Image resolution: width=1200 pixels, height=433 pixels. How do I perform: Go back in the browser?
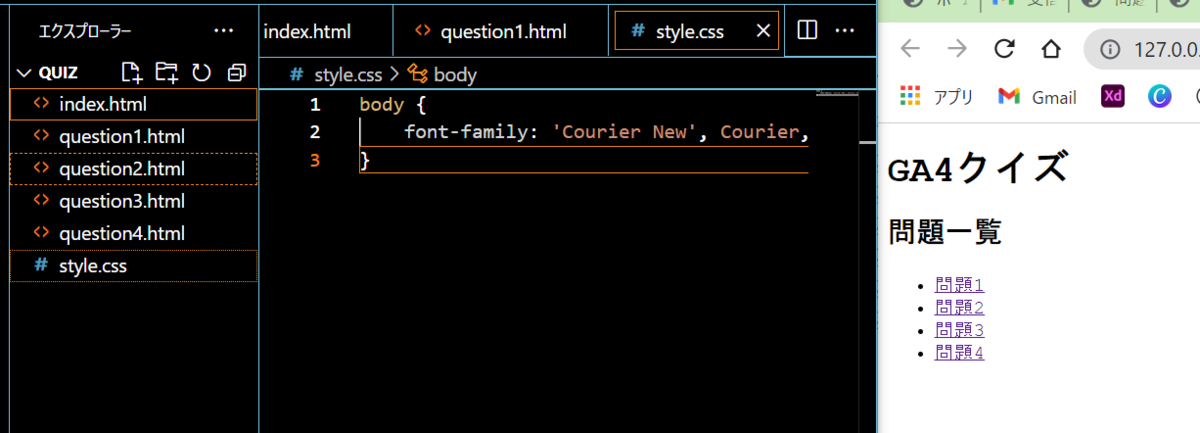pos(909,49)
